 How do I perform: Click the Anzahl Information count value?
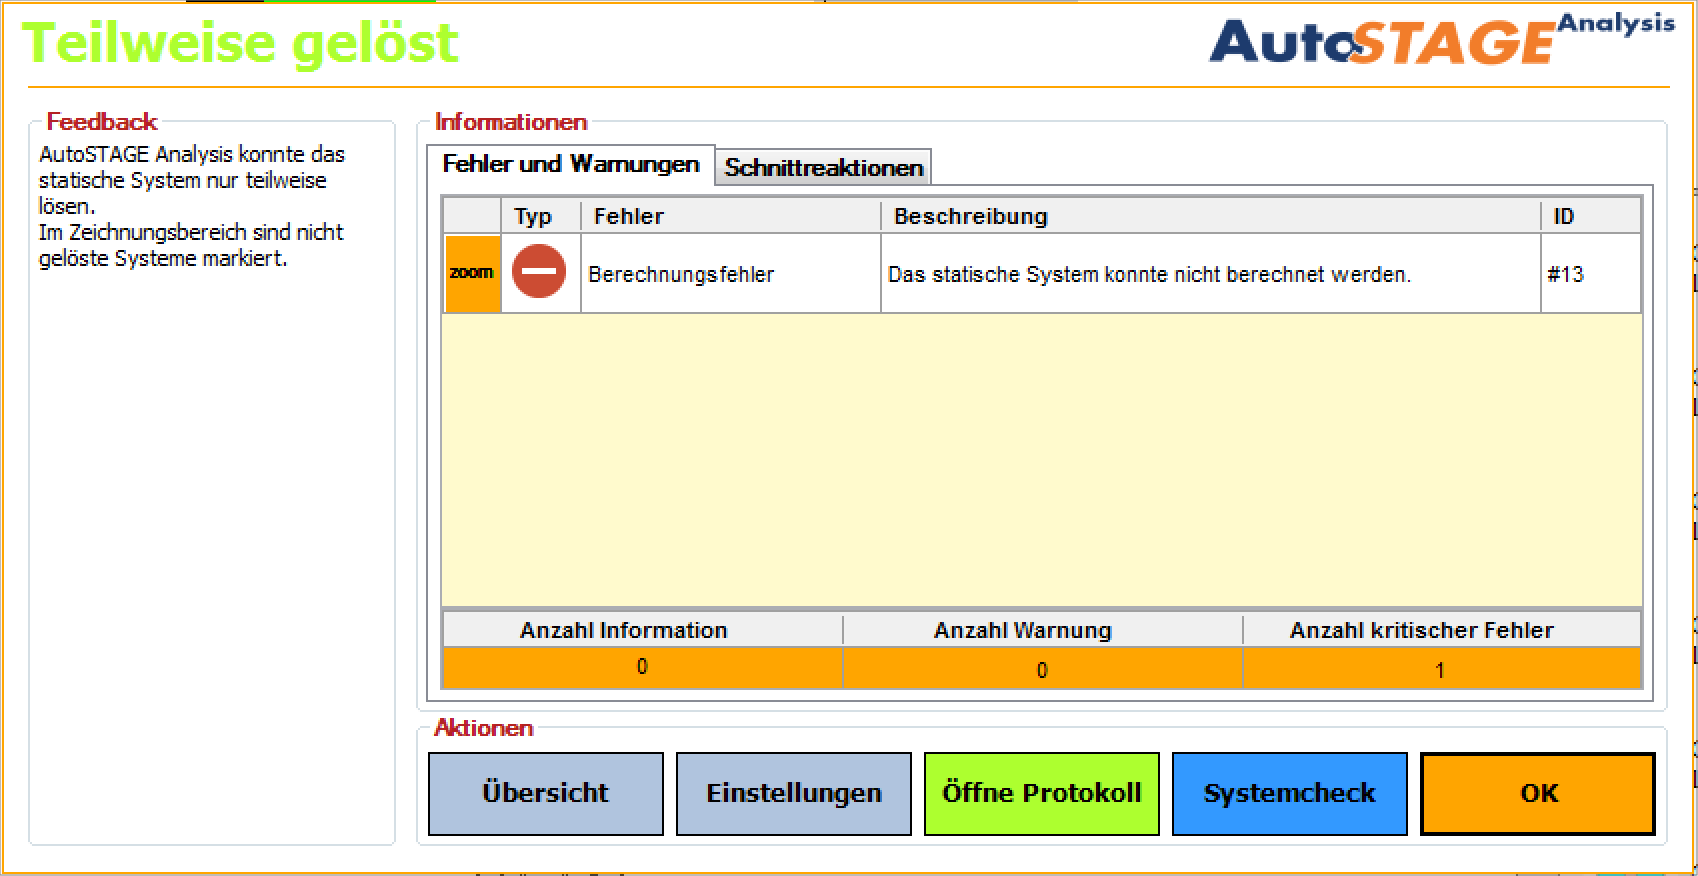coord(642,668)
